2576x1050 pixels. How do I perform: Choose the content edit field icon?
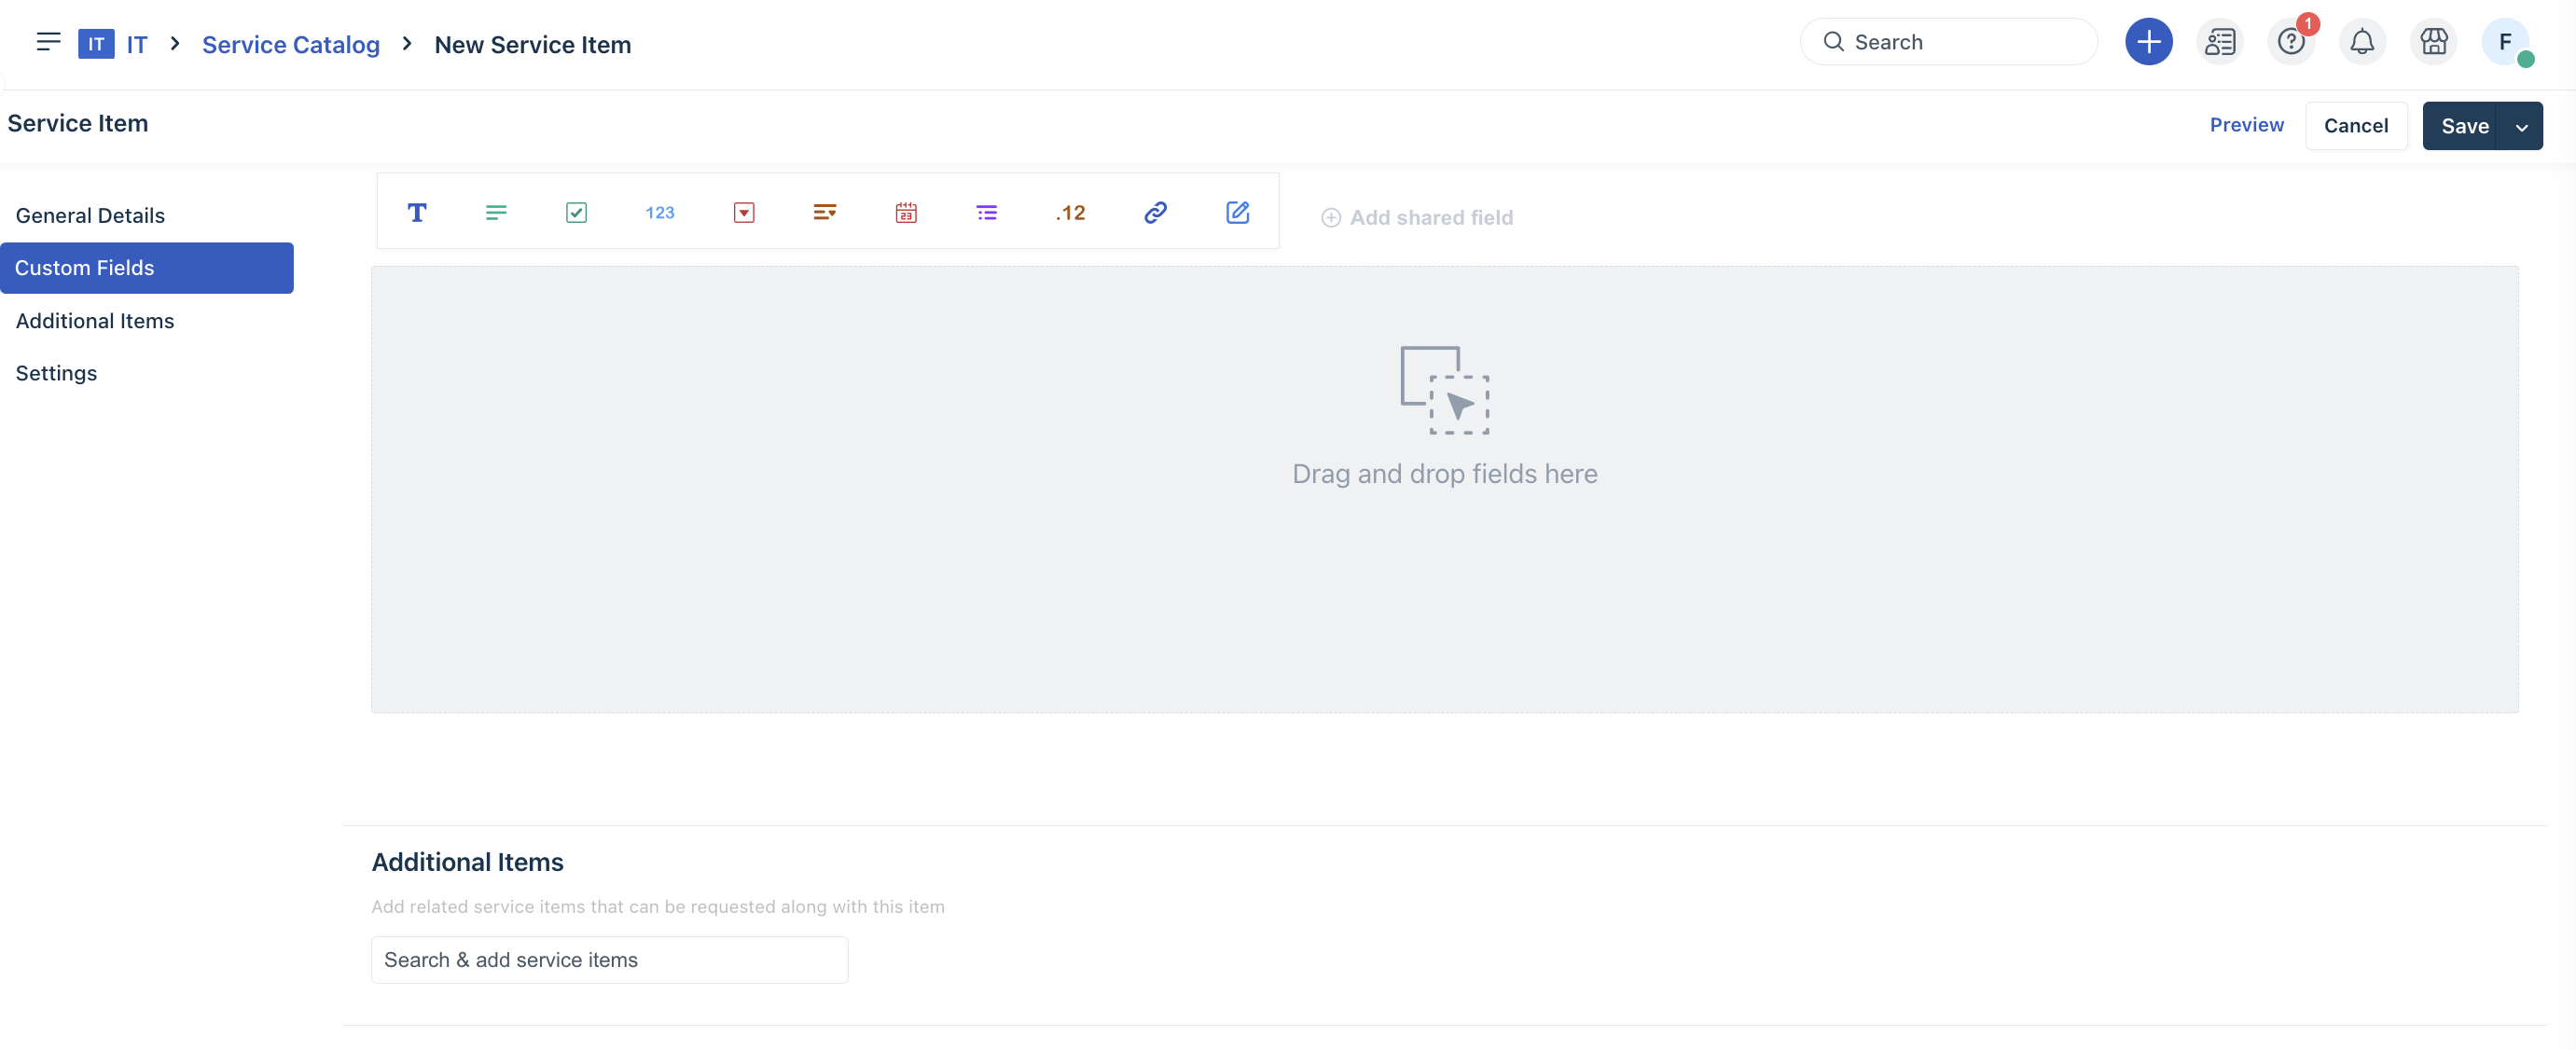[x=1237, y=212]
